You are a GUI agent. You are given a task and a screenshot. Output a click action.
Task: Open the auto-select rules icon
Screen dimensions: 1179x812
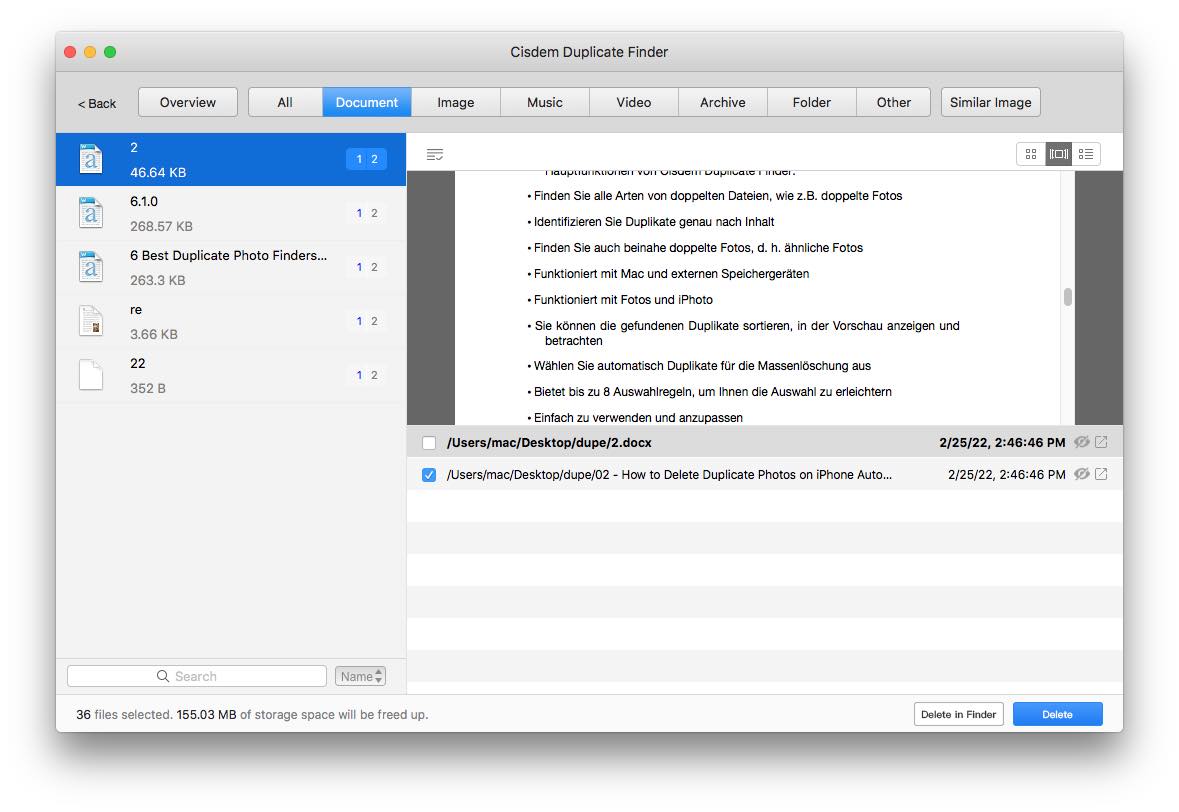pos(434,154)
